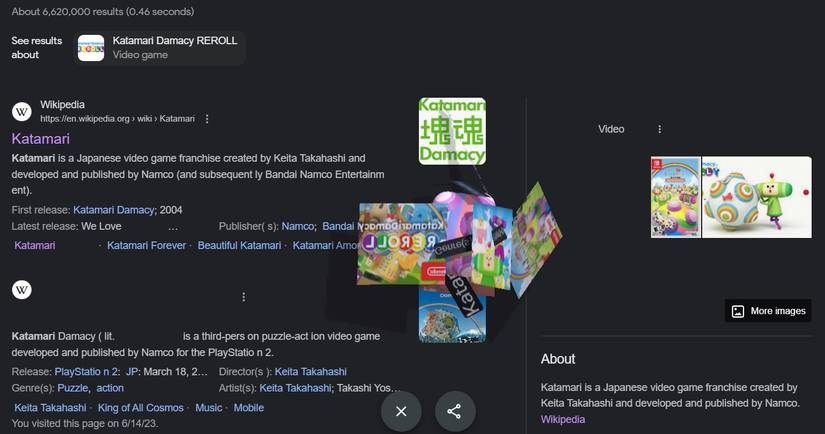Click the Video label in the knowledge panel
825x434 pixels.
click(x=611, y=129)
